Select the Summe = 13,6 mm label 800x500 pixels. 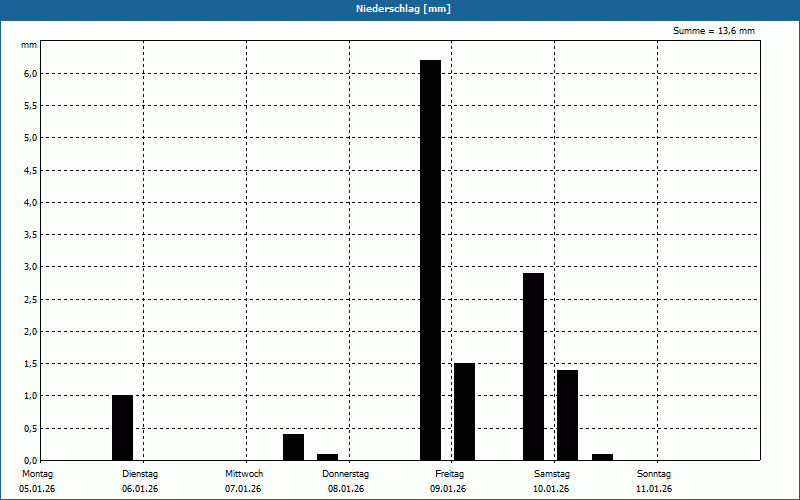pos(713,31)
